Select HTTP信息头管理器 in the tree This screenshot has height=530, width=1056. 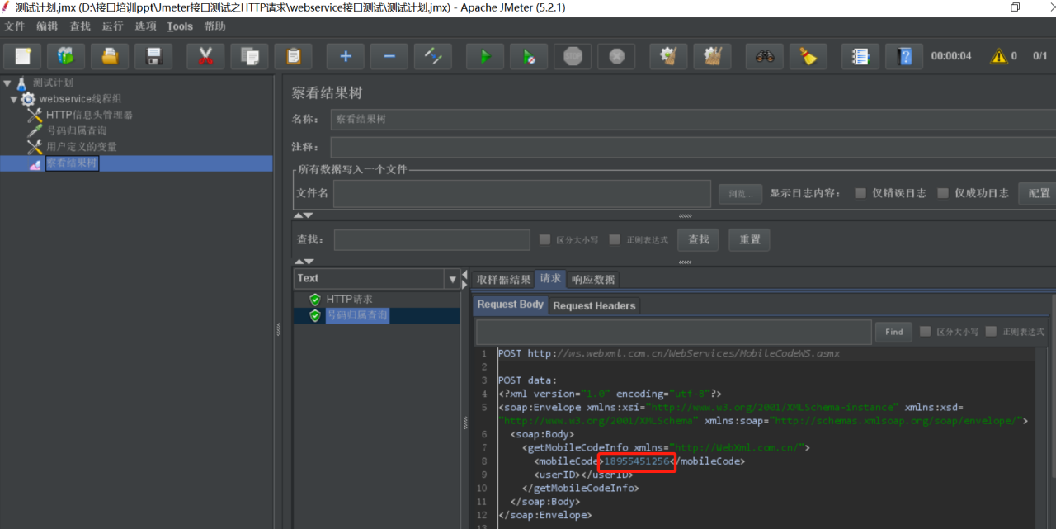[89, 115]
